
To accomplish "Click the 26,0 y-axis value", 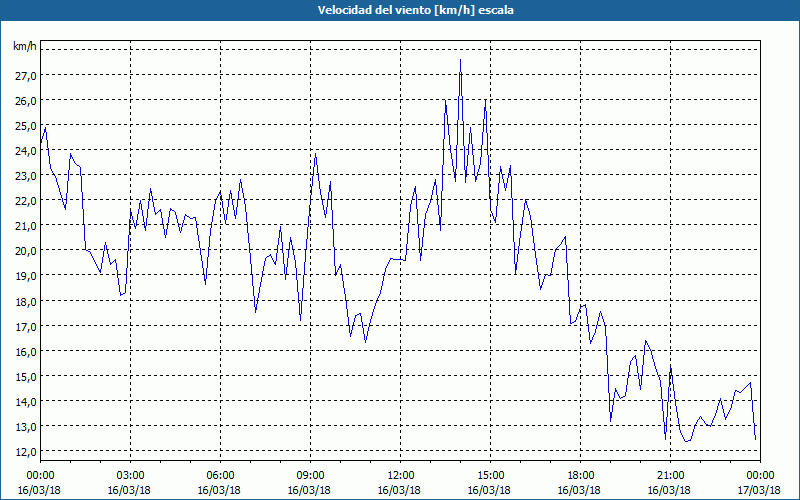I will [x=26, y=101].
